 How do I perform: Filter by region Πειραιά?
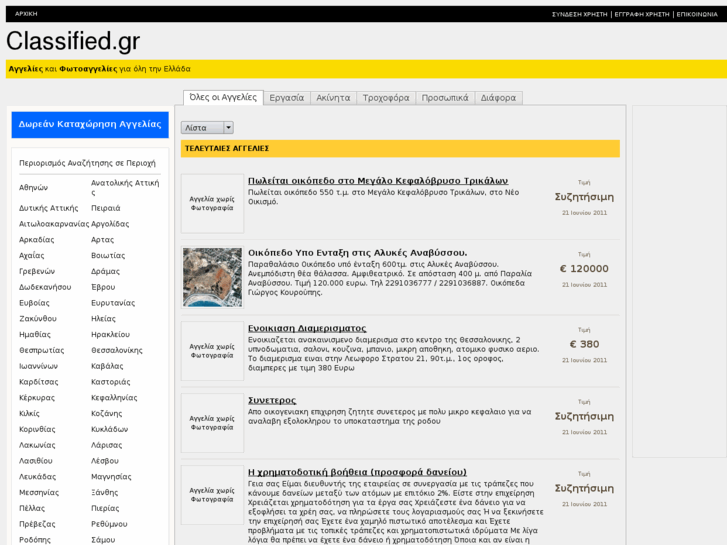tap(106, 208)
